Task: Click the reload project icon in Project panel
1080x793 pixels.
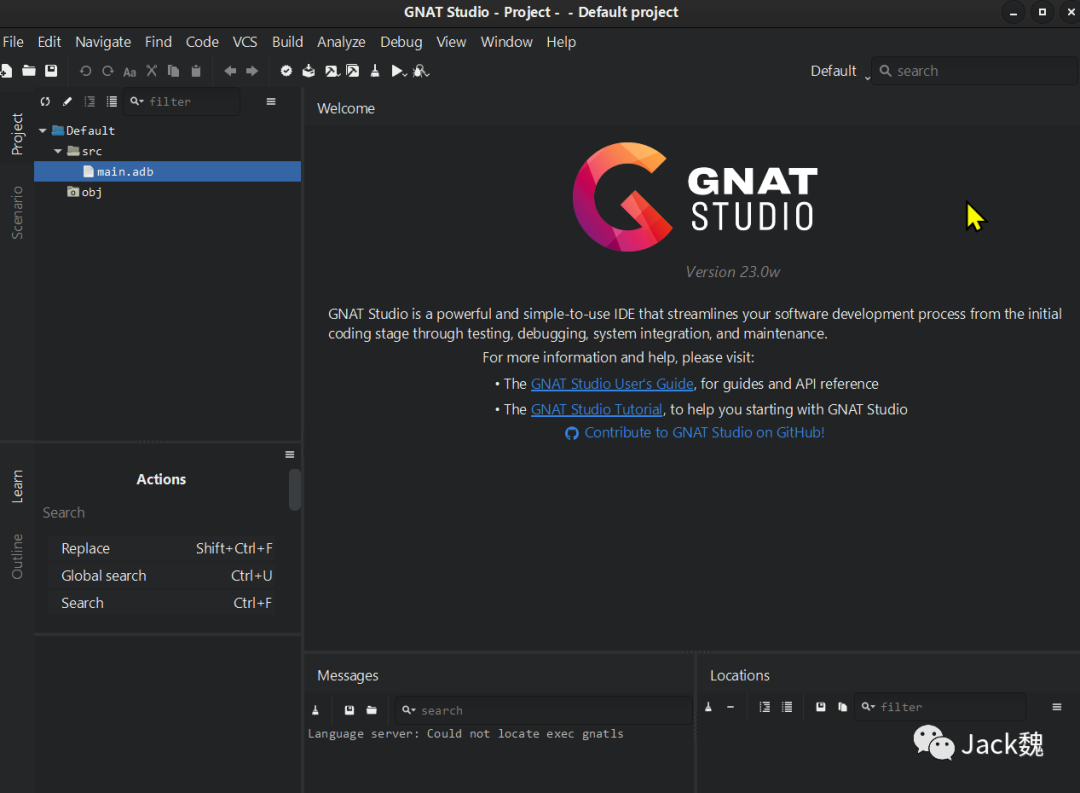Action: coord(45,101)
